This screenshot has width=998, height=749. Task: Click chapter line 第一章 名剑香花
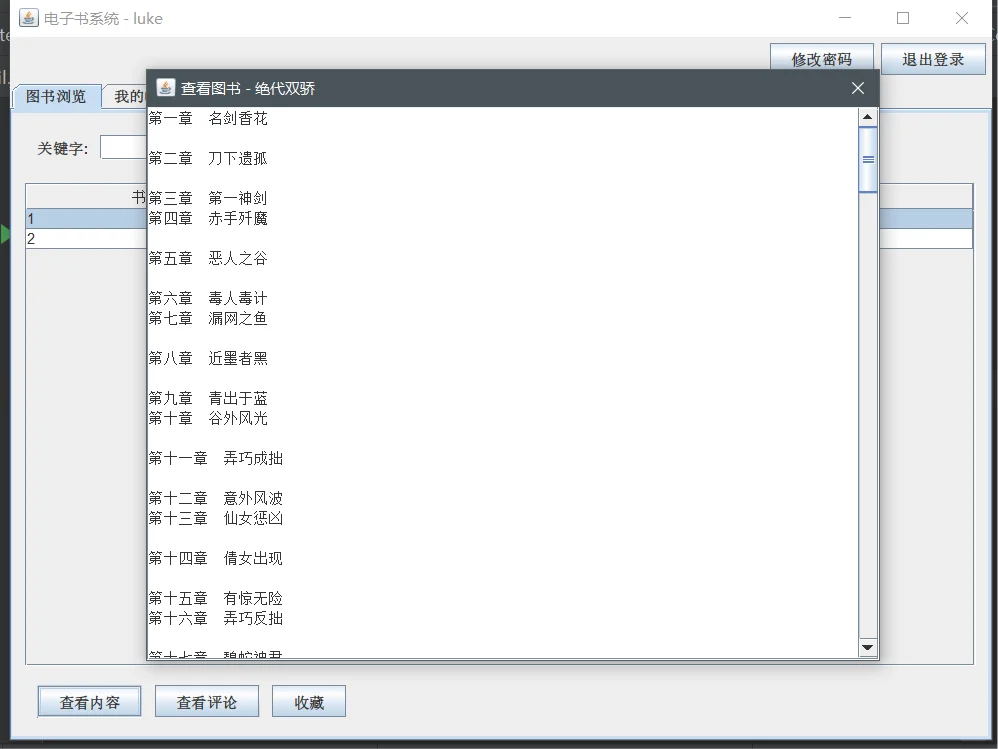[208, 118]
